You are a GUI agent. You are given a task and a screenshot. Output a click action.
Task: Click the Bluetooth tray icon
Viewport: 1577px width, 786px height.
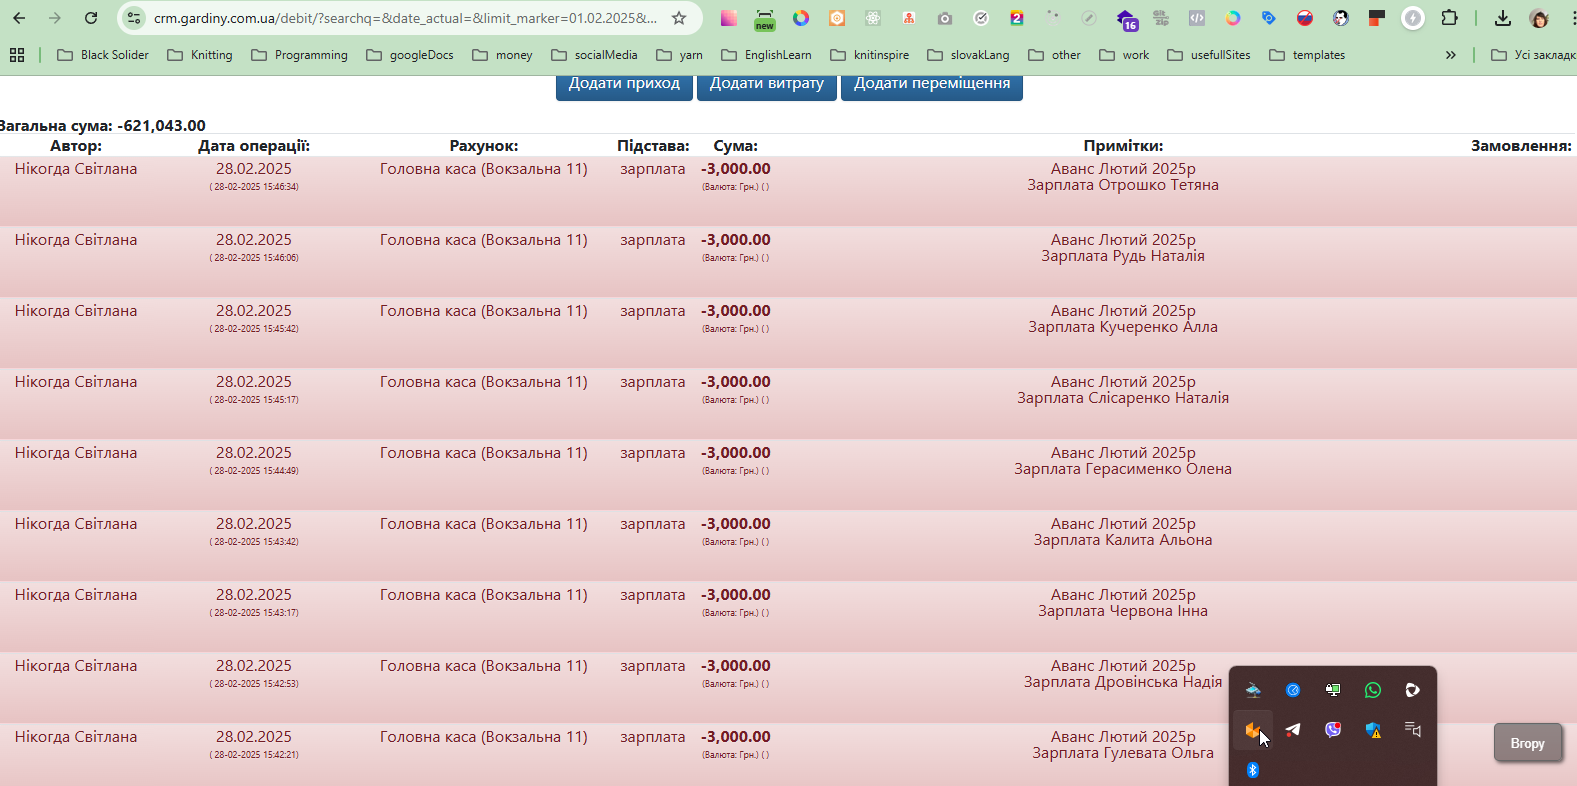1253,770
